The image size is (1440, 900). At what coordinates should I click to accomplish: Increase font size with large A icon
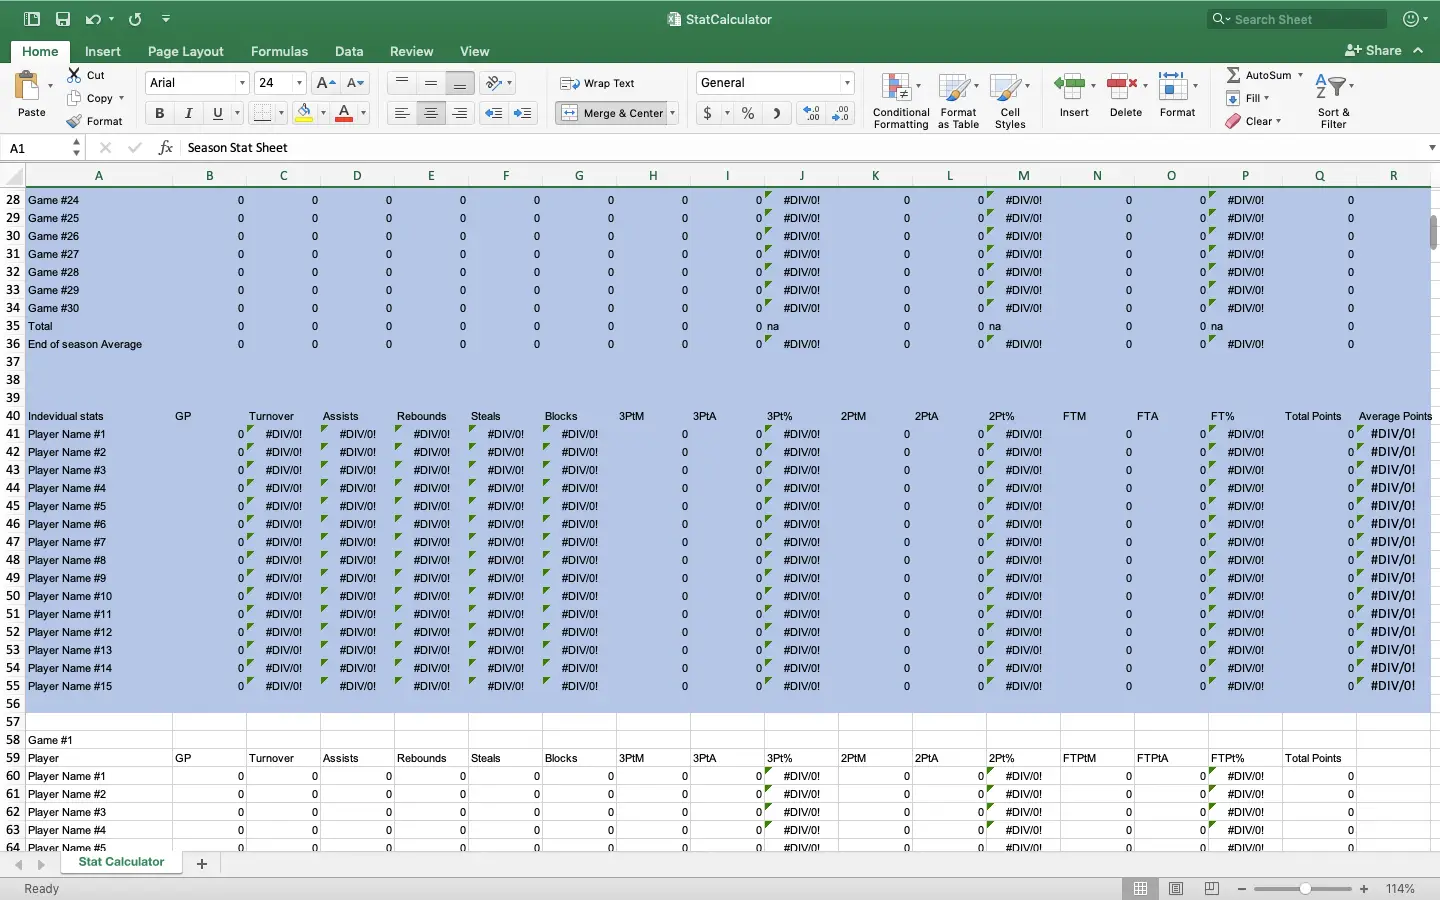[325, 83]
